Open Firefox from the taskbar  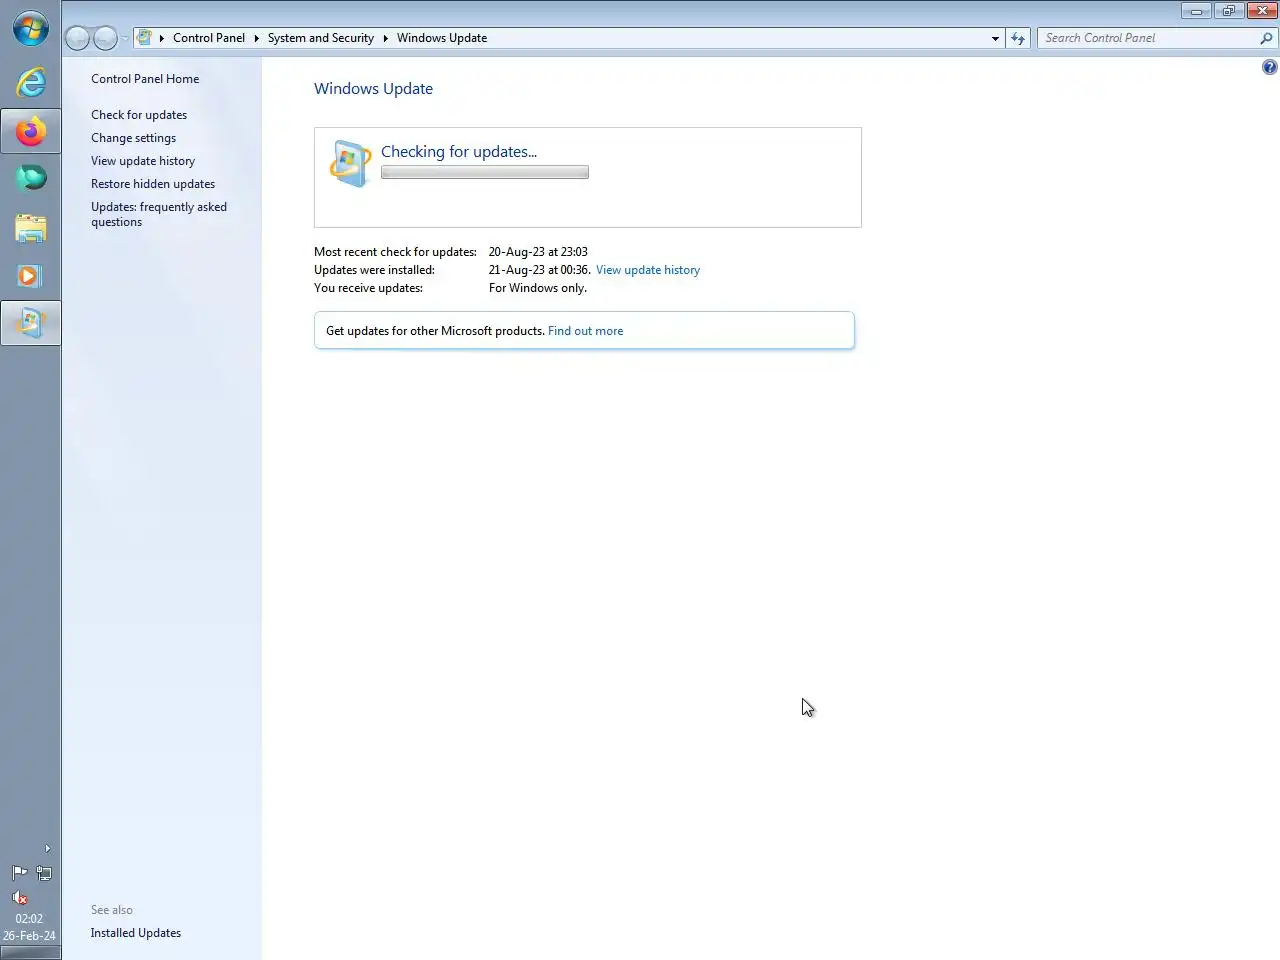30,131
